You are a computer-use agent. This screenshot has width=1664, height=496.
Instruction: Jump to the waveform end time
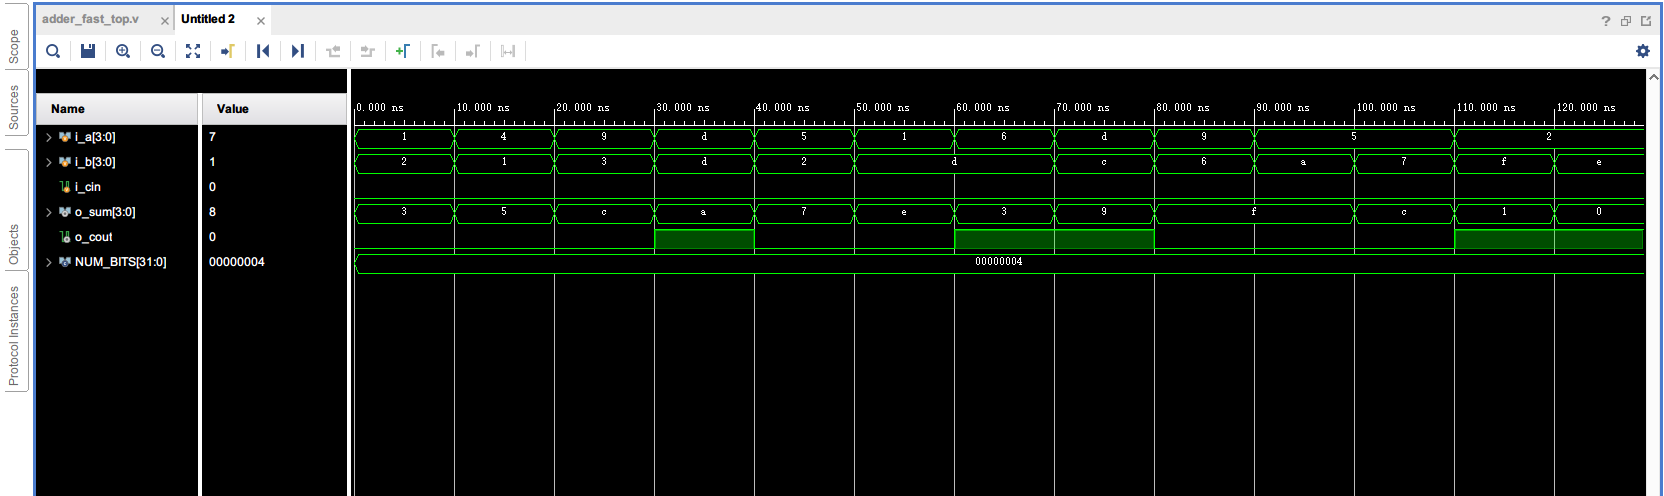298,51
